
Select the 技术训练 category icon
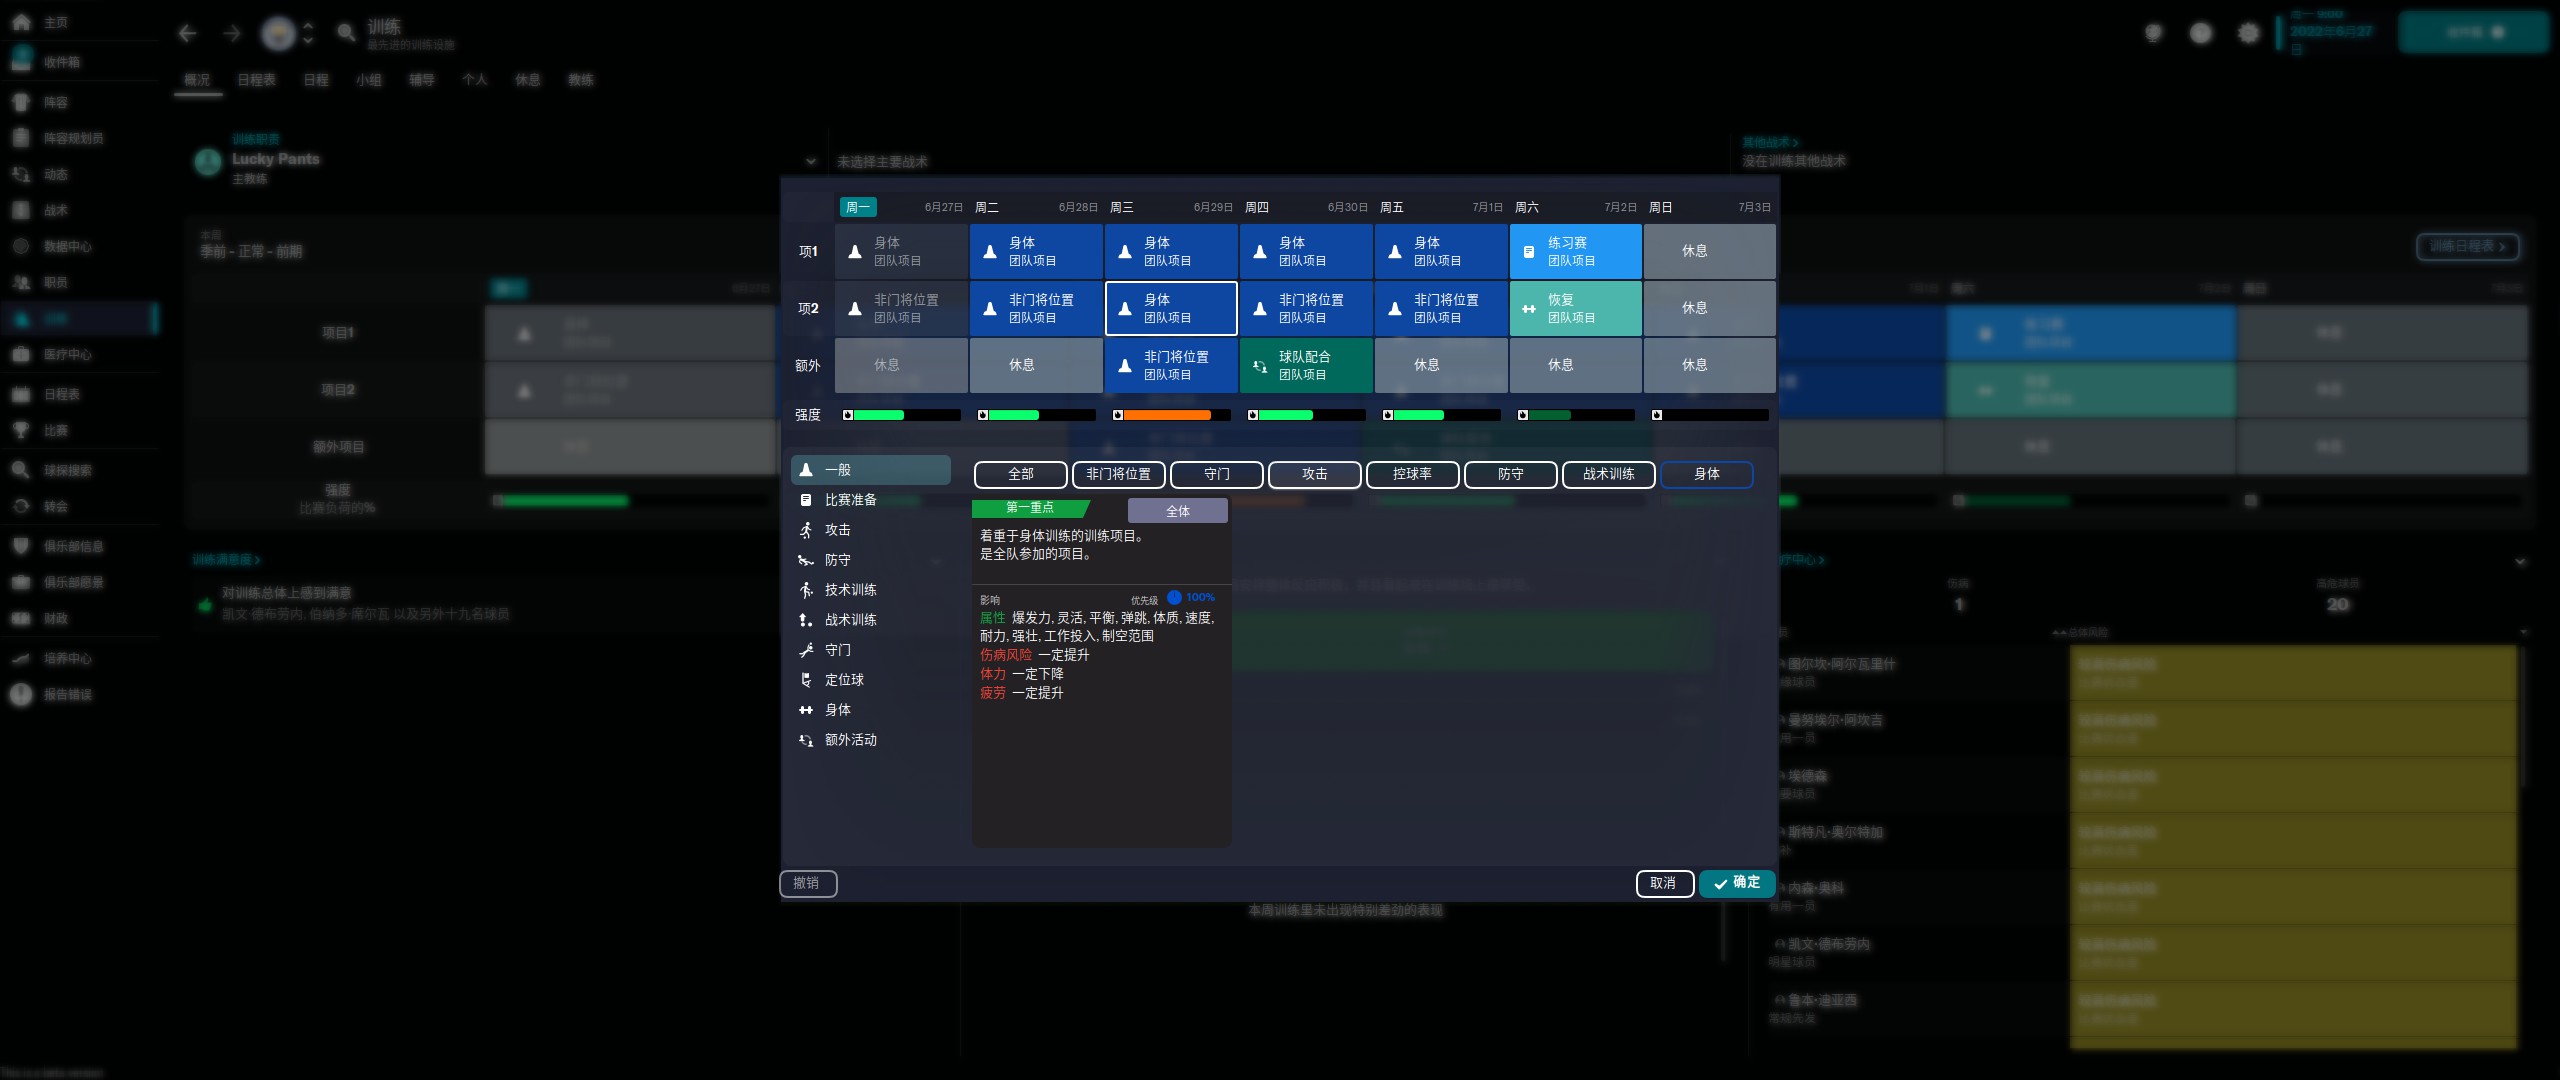(x=806, y=590)
